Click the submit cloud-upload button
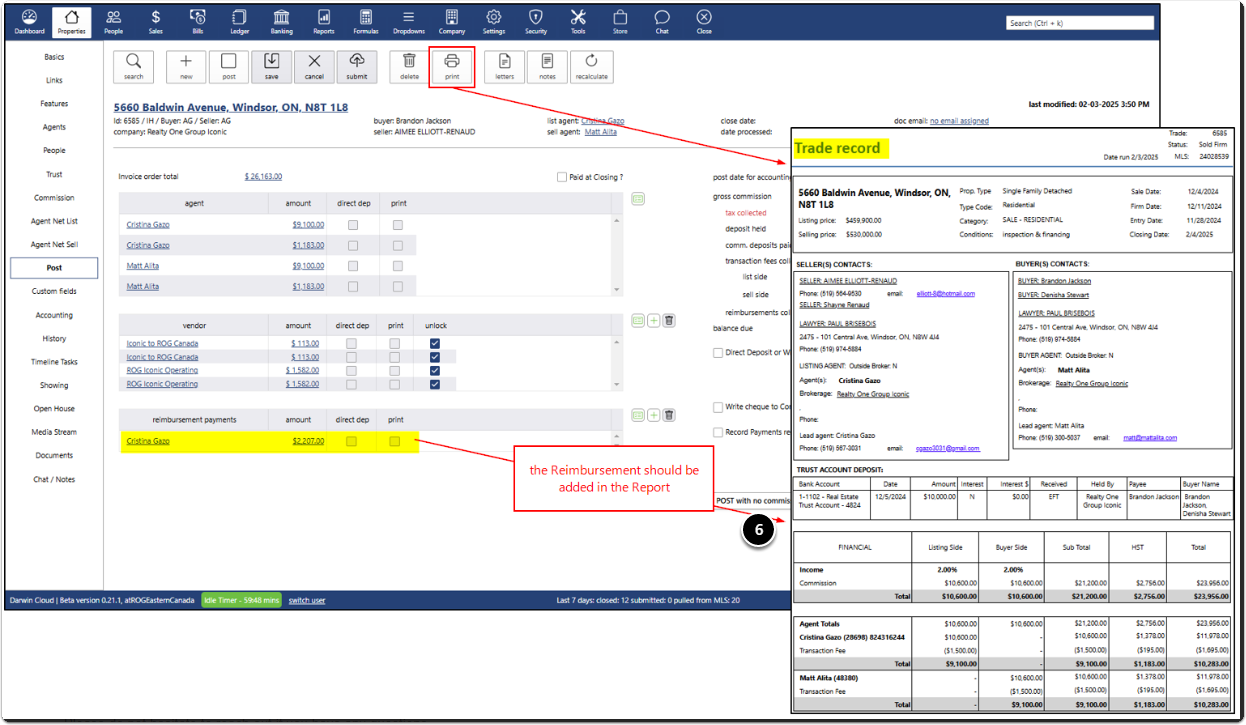 click(357, 66)
